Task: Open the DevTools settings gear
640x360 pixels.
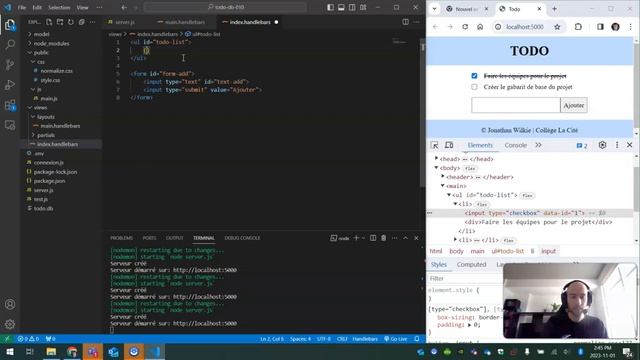Action: 602,145
